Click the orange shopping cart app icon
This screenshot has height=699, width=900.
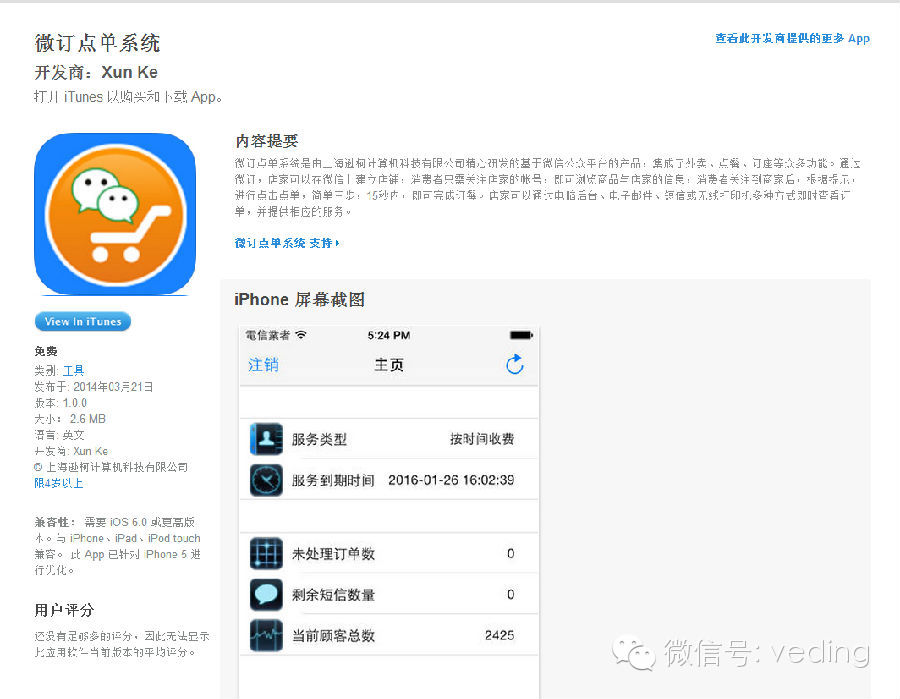click(115, 214)
